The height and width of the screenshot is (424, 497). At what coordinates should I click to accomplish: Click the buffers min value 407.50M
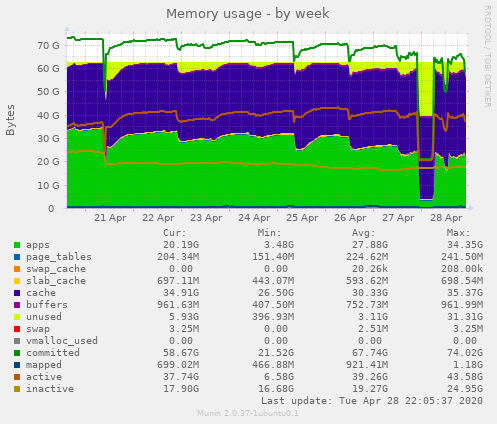tap(273, 305)
